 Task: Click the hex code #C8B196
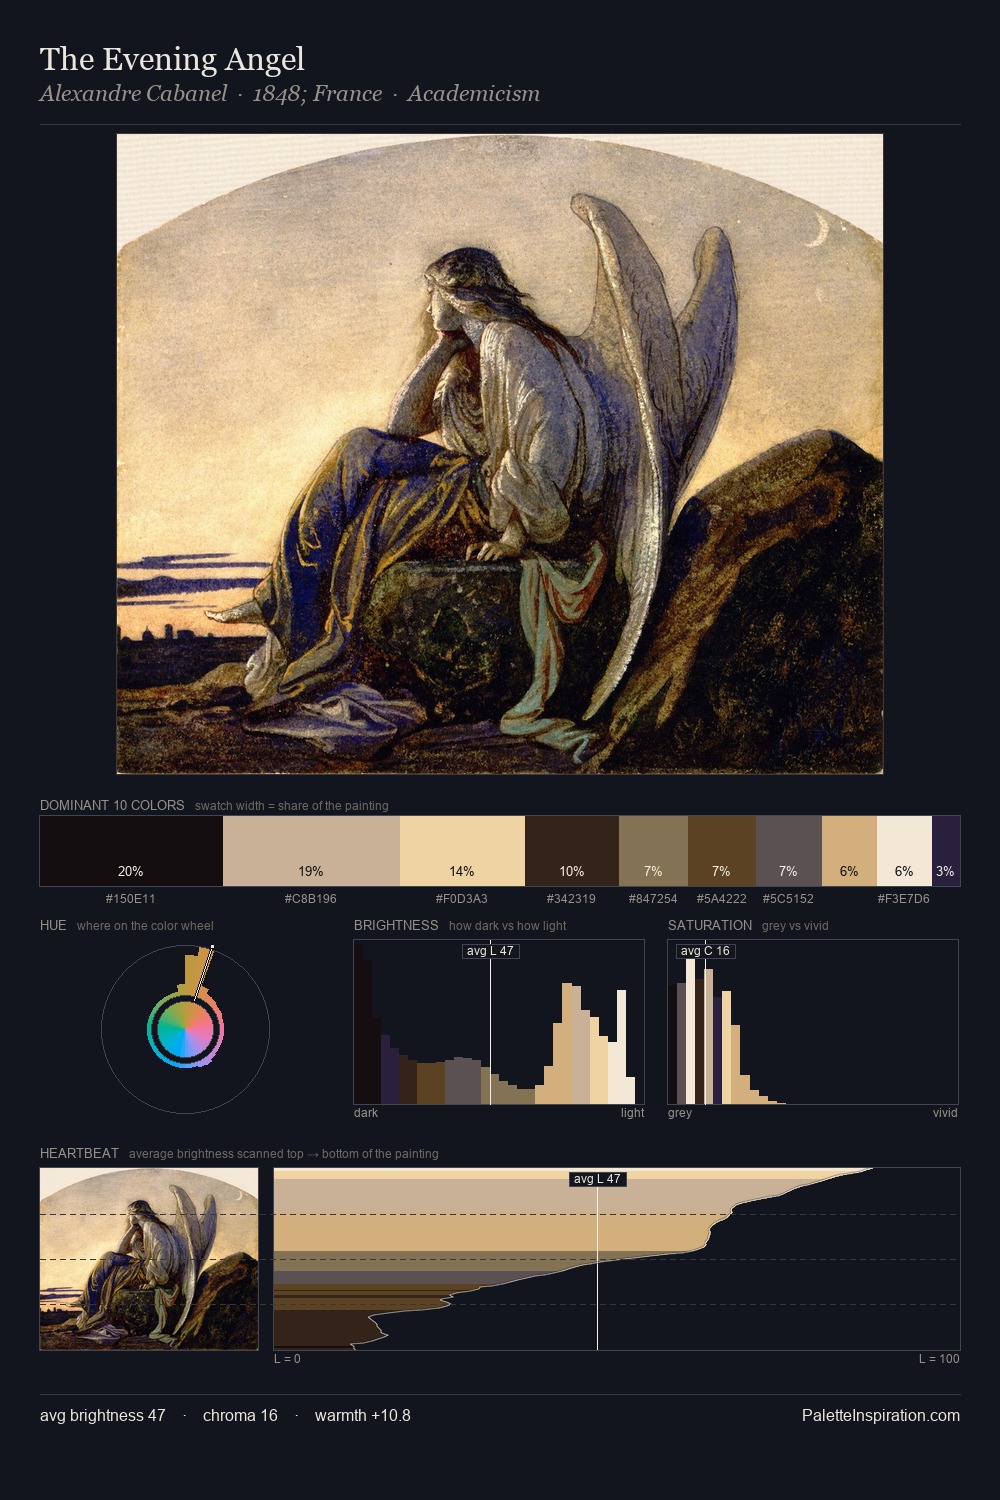pyautogui.click(x=311, y=899)
